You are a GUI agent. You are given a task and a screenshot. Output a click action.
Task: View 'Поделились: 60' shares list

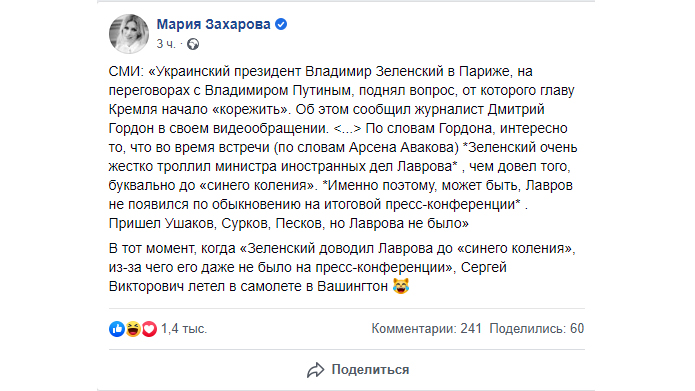(537, 328)
